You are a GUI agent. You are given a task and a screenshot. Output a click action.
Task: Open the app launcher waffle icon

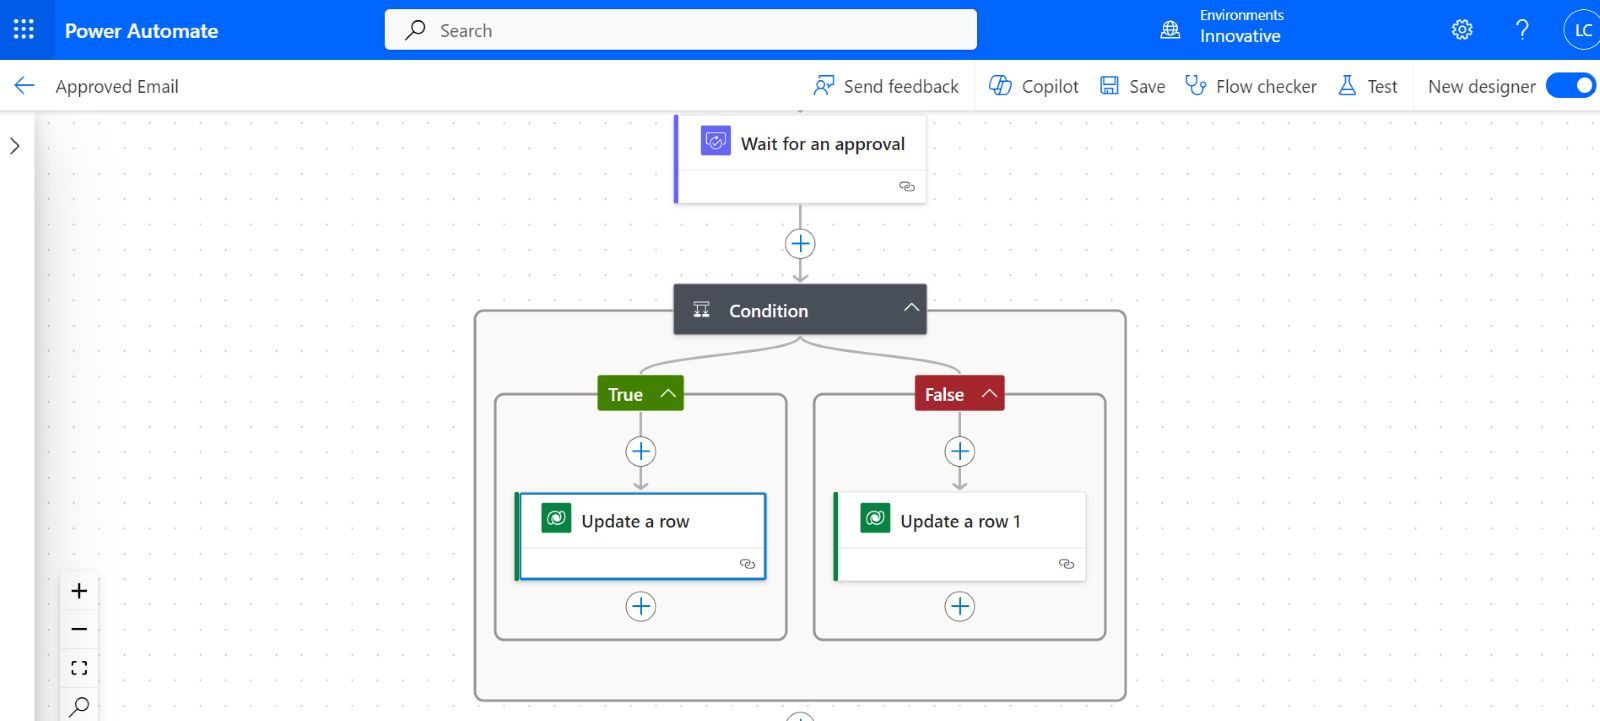pos(24,30)
